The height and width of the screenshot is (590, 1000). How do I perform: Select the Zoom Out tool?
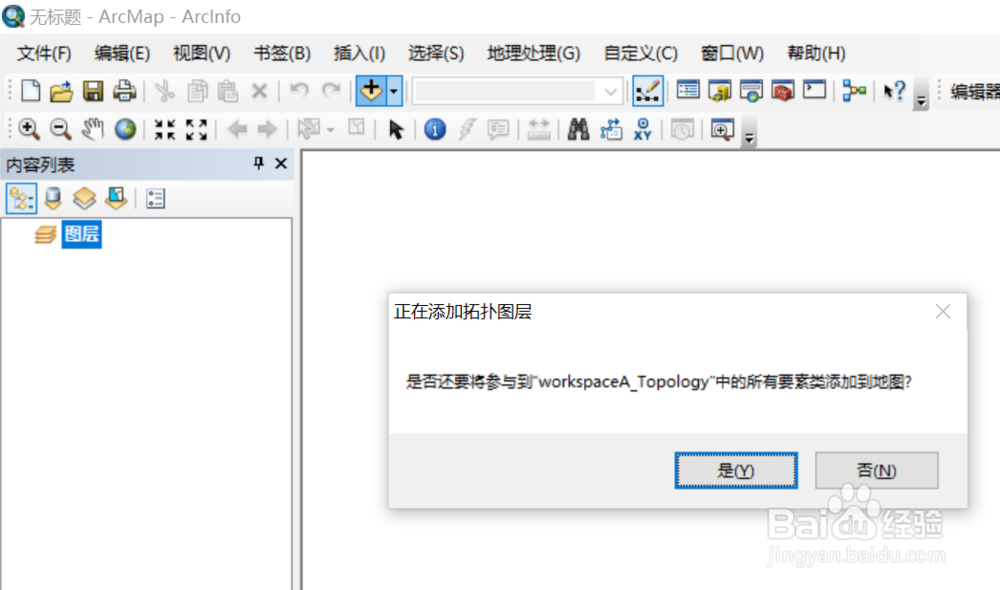[x=61, y=129]
